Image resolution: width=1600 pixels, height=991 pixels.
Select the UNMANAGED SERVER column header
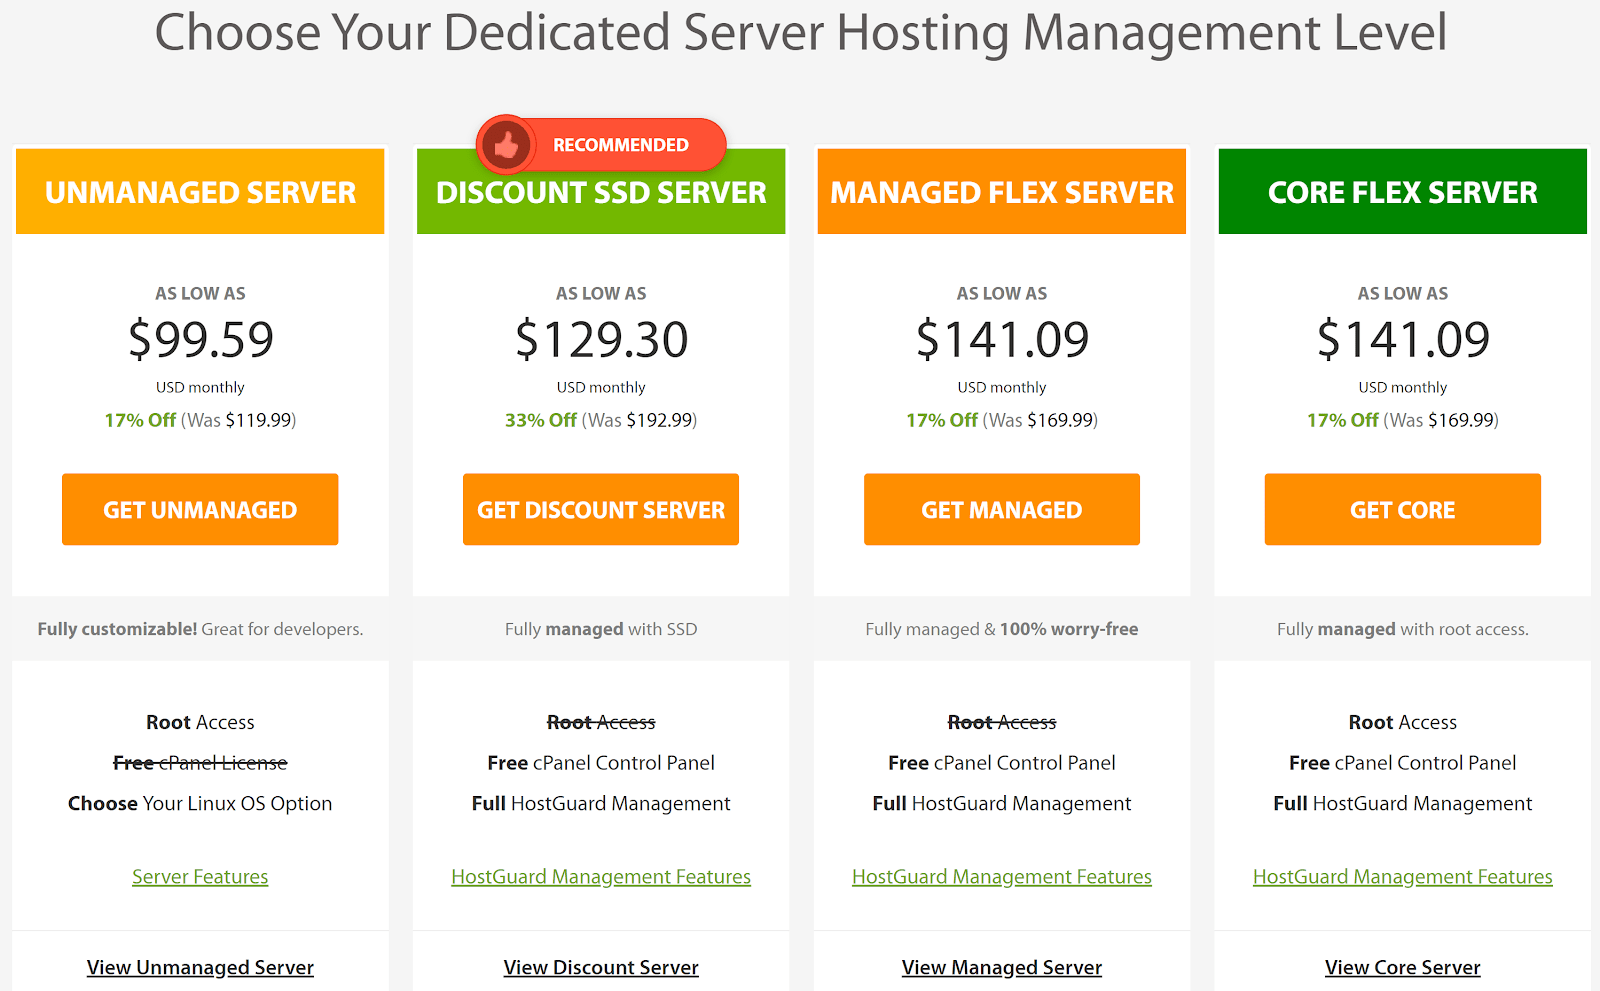point(200,191)
